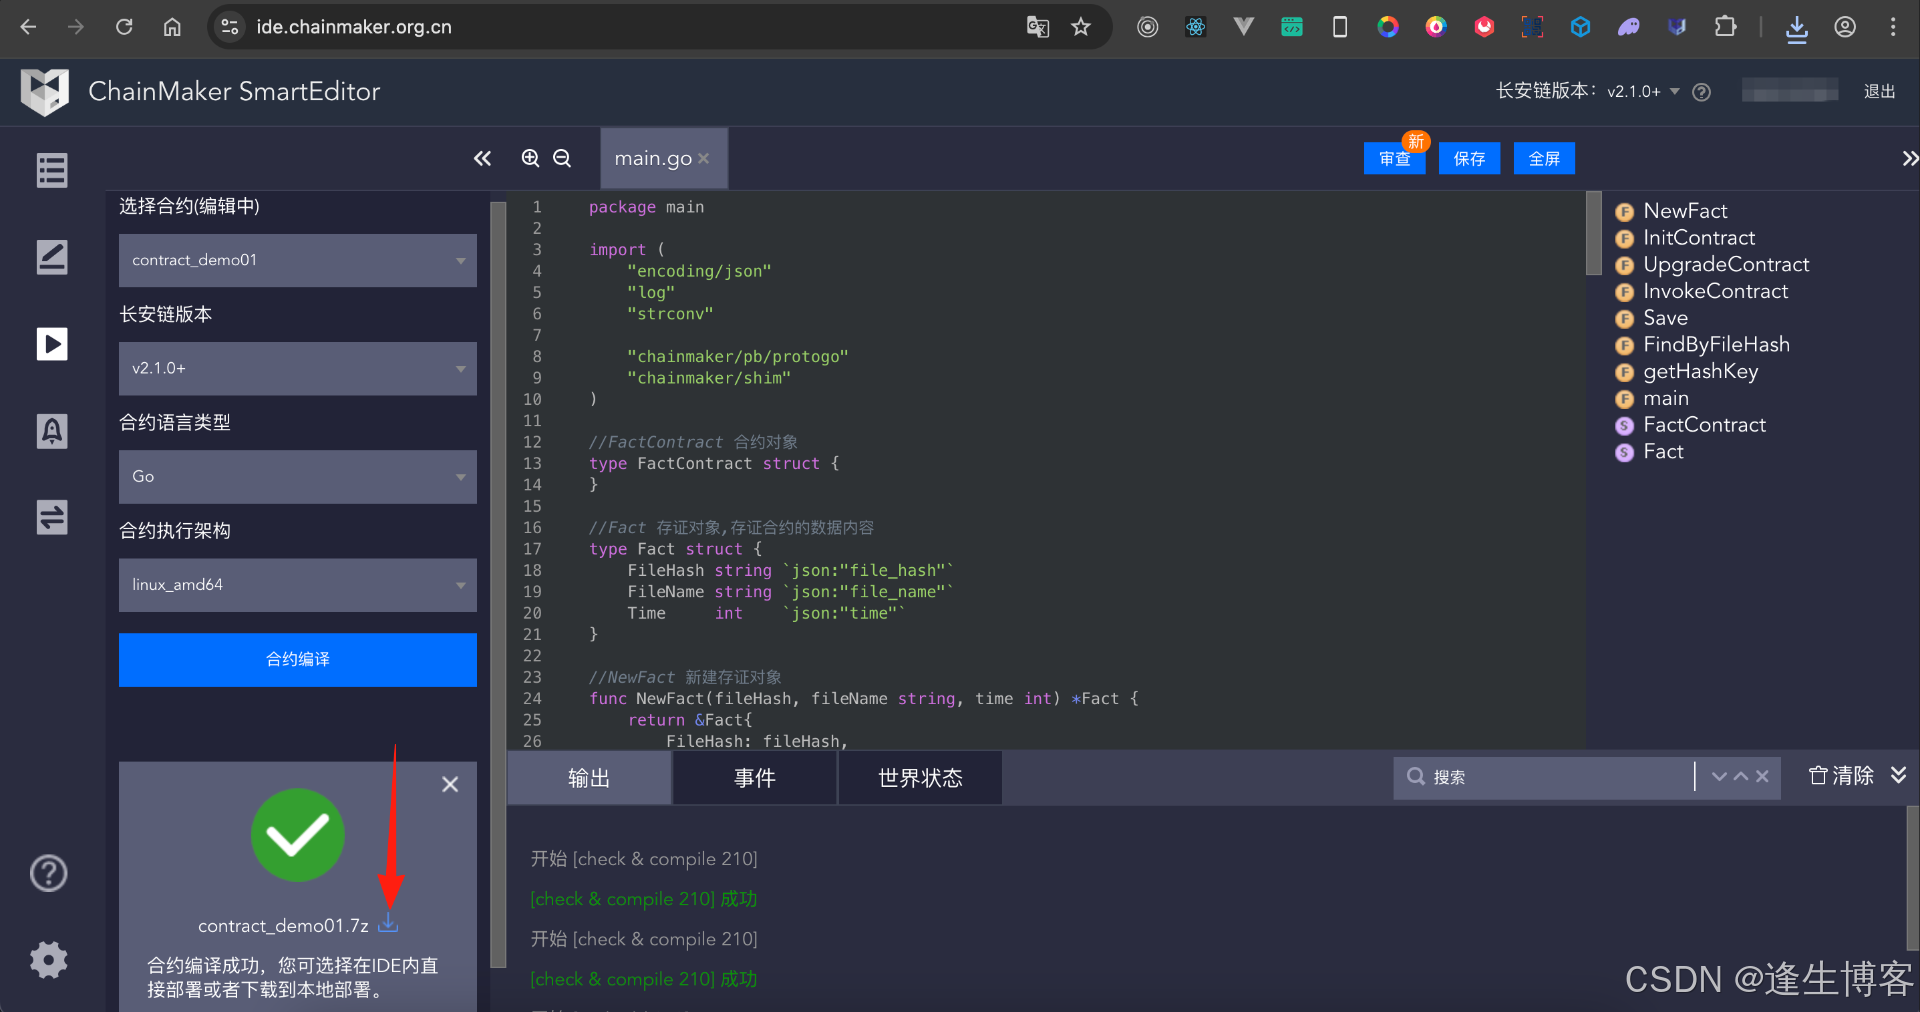1920x1012 pixels.
Task: Click the 合约编译 compile button
Action: (298, 659)
